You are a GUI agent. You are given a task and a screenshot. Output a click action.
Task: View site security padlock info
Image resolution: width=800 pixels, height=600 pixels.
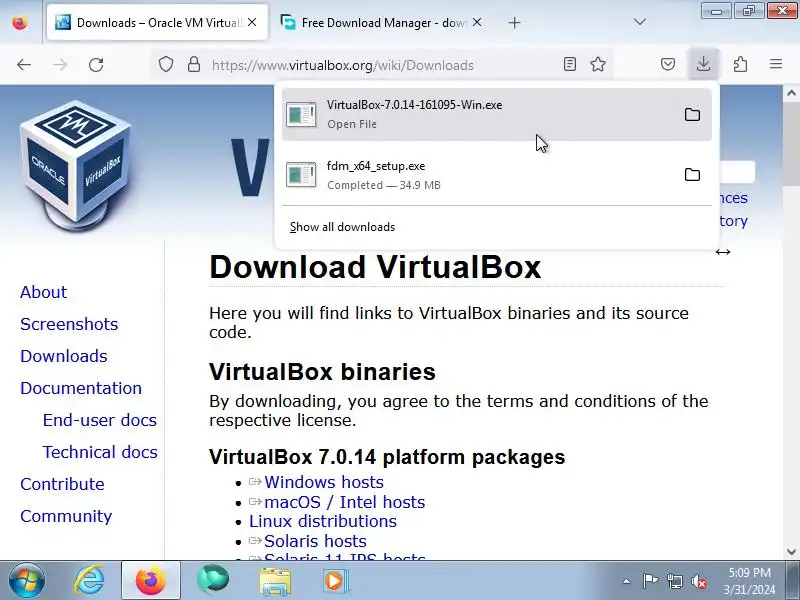click(194, 65)
